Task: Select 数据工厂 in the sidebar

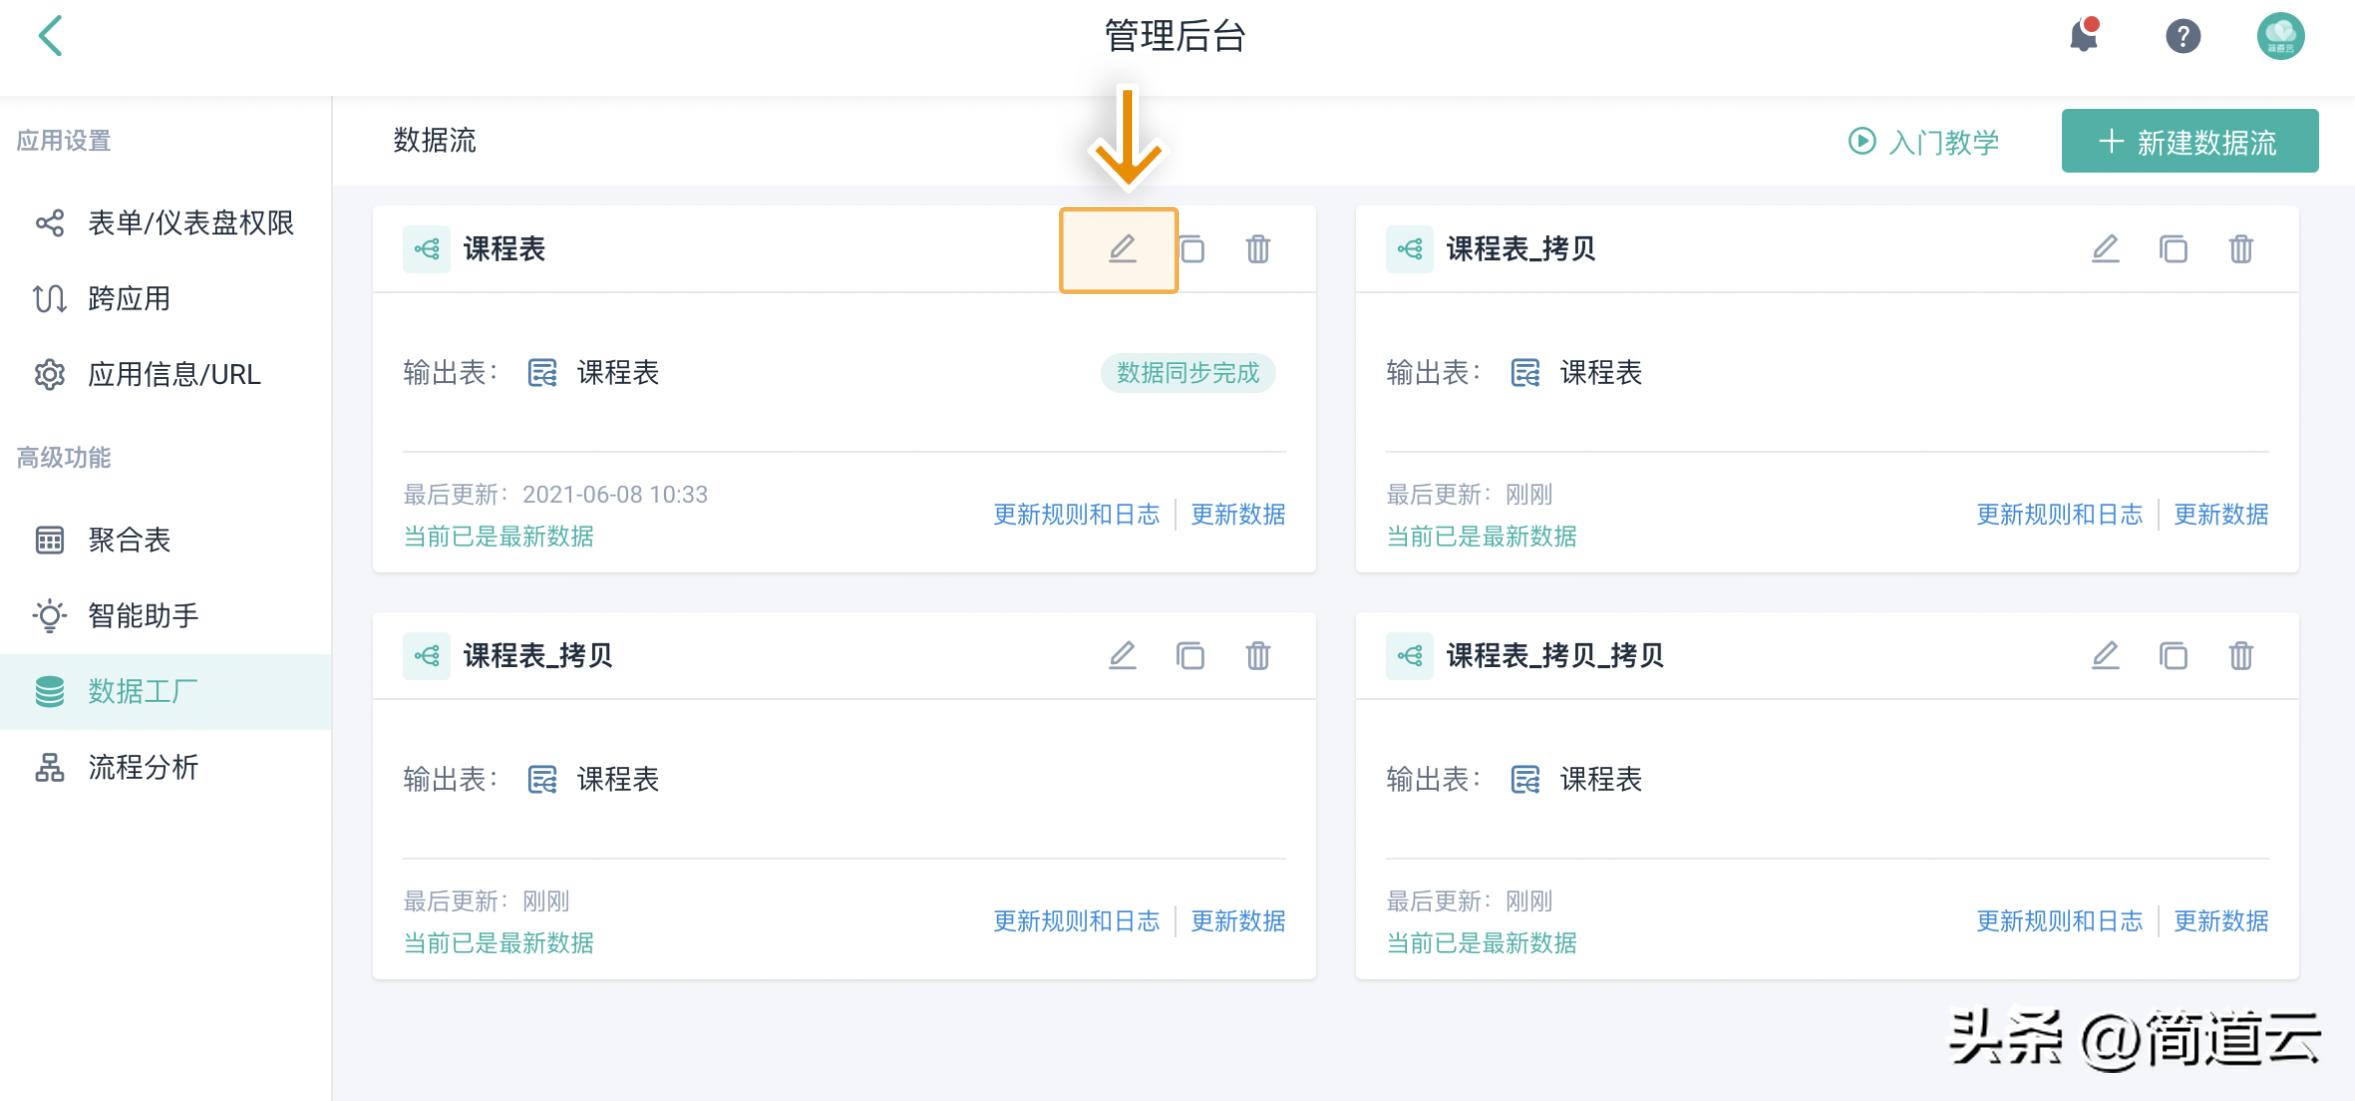Action: [138, 690]
